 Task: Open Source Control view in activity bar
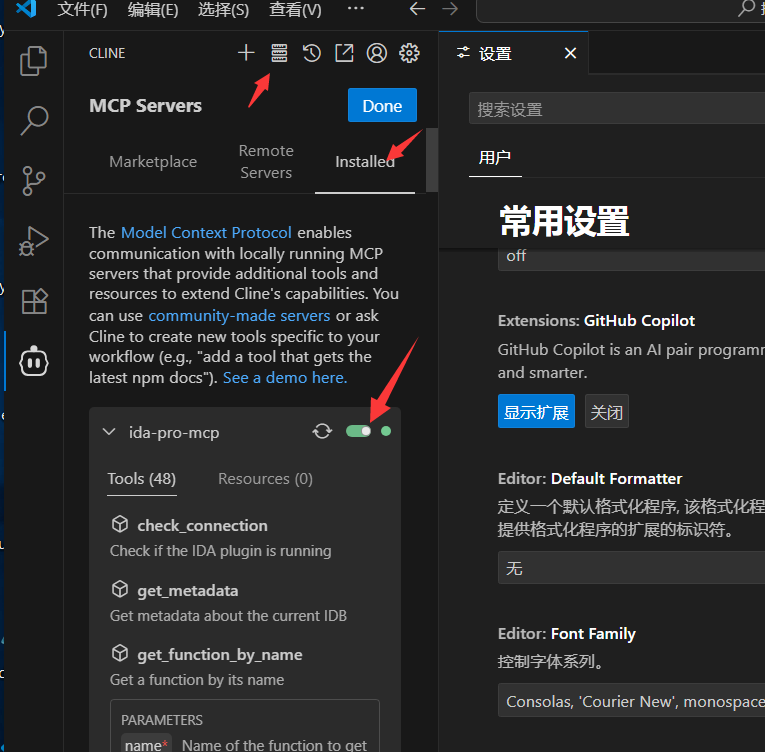tap(34, 181)
